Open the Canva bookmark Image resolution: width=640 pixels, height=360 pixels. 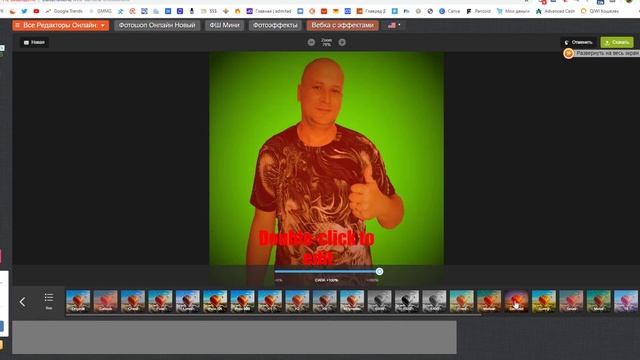coord(449,11)
